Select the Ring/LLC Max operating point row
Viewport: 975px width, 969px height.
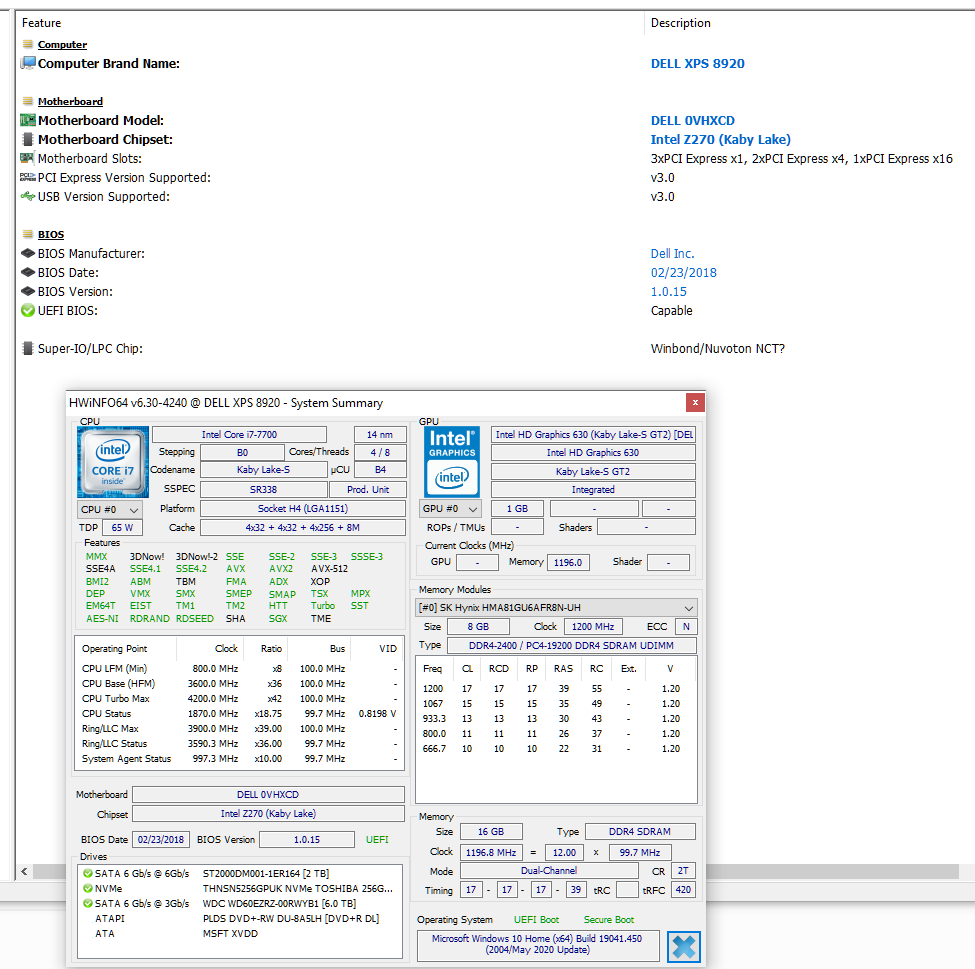239,728
